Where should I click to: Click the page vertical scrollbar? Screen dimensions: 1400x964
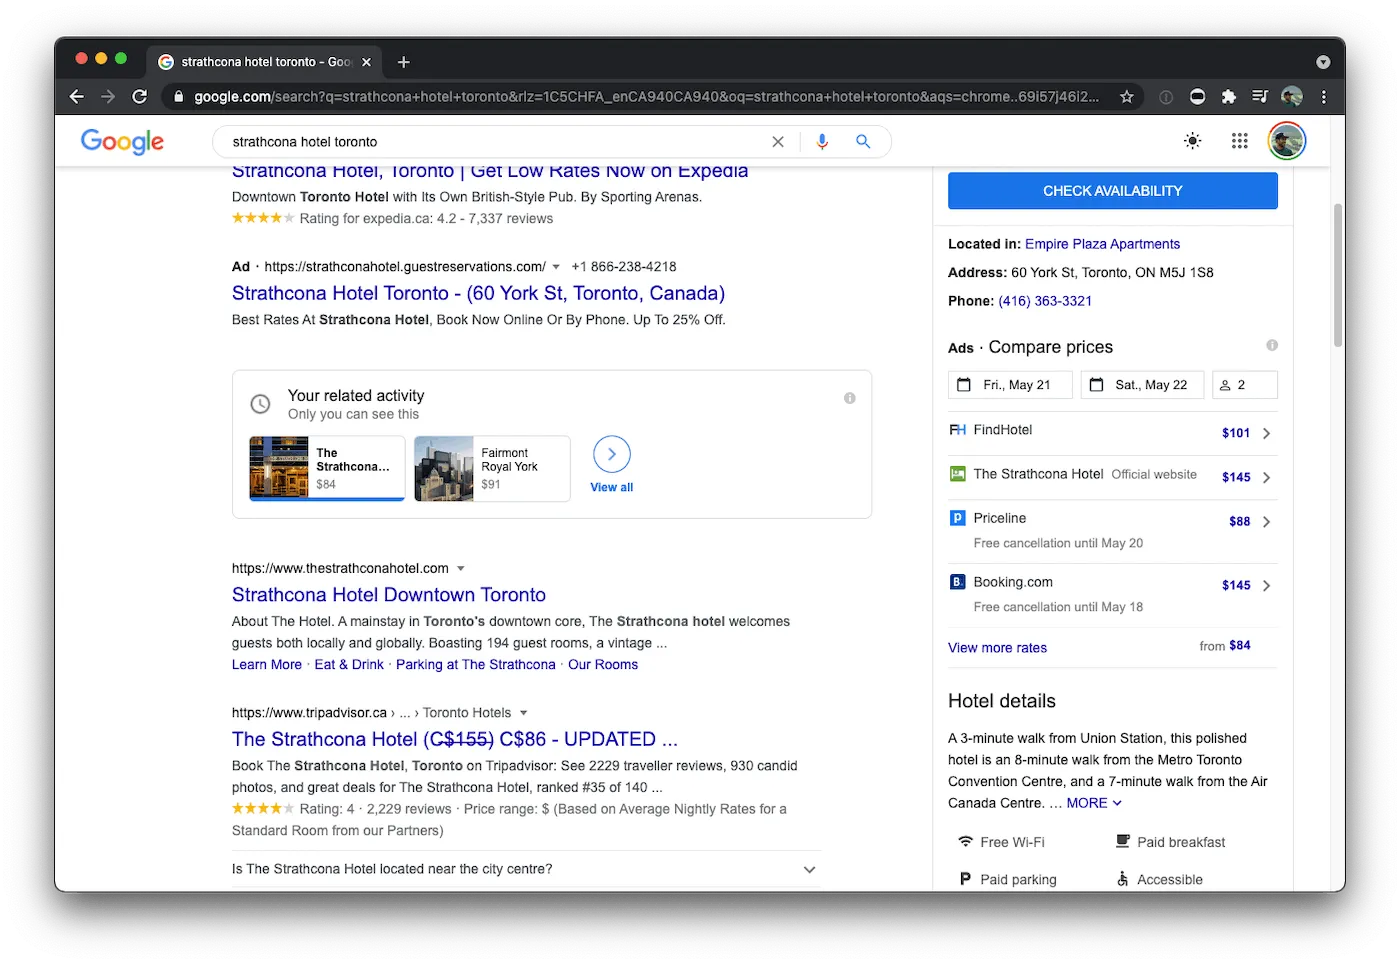[1338, 275]
